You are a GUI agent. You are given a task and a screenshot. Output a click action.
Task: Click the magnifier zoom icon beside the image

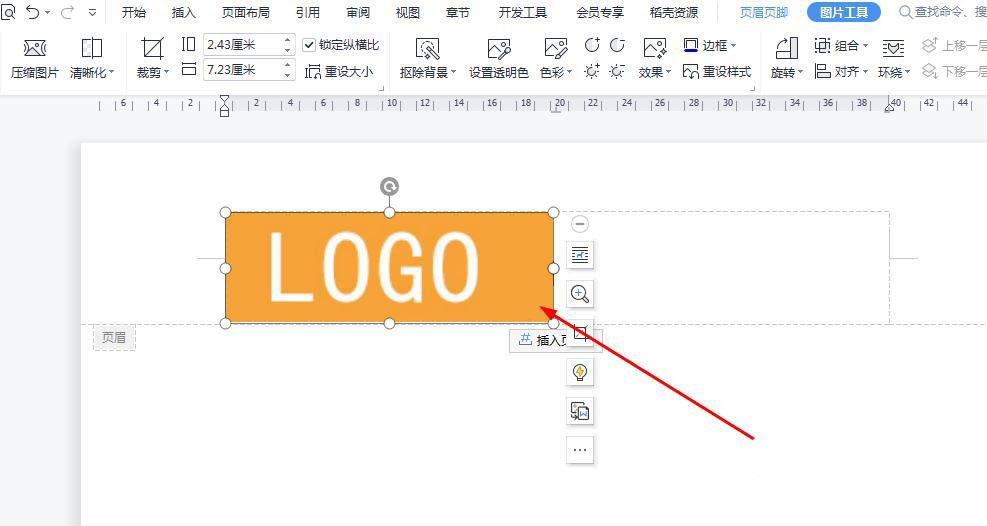(x=580, y=294)
